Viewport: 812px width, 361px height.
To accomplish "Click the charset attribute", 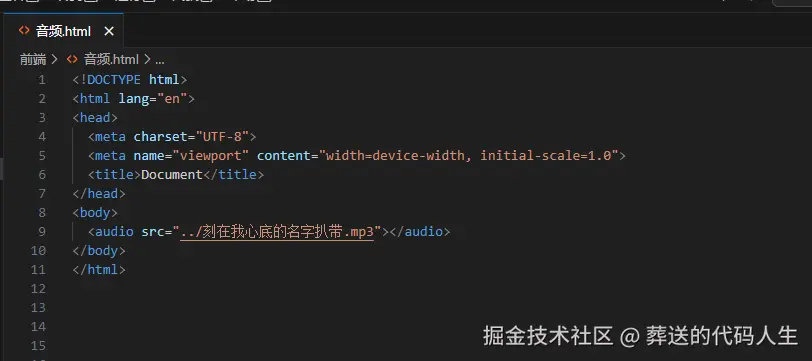I will click(x=160, y=137).
